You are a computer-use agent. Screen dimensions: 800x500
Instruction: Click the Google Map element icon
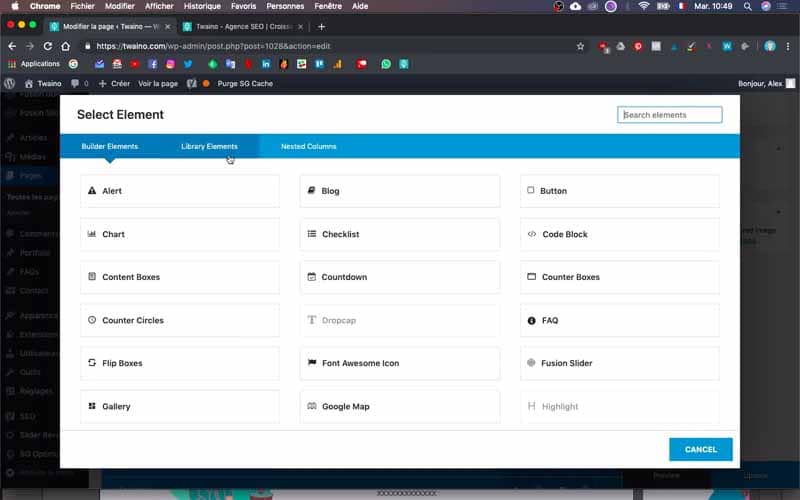312,406
